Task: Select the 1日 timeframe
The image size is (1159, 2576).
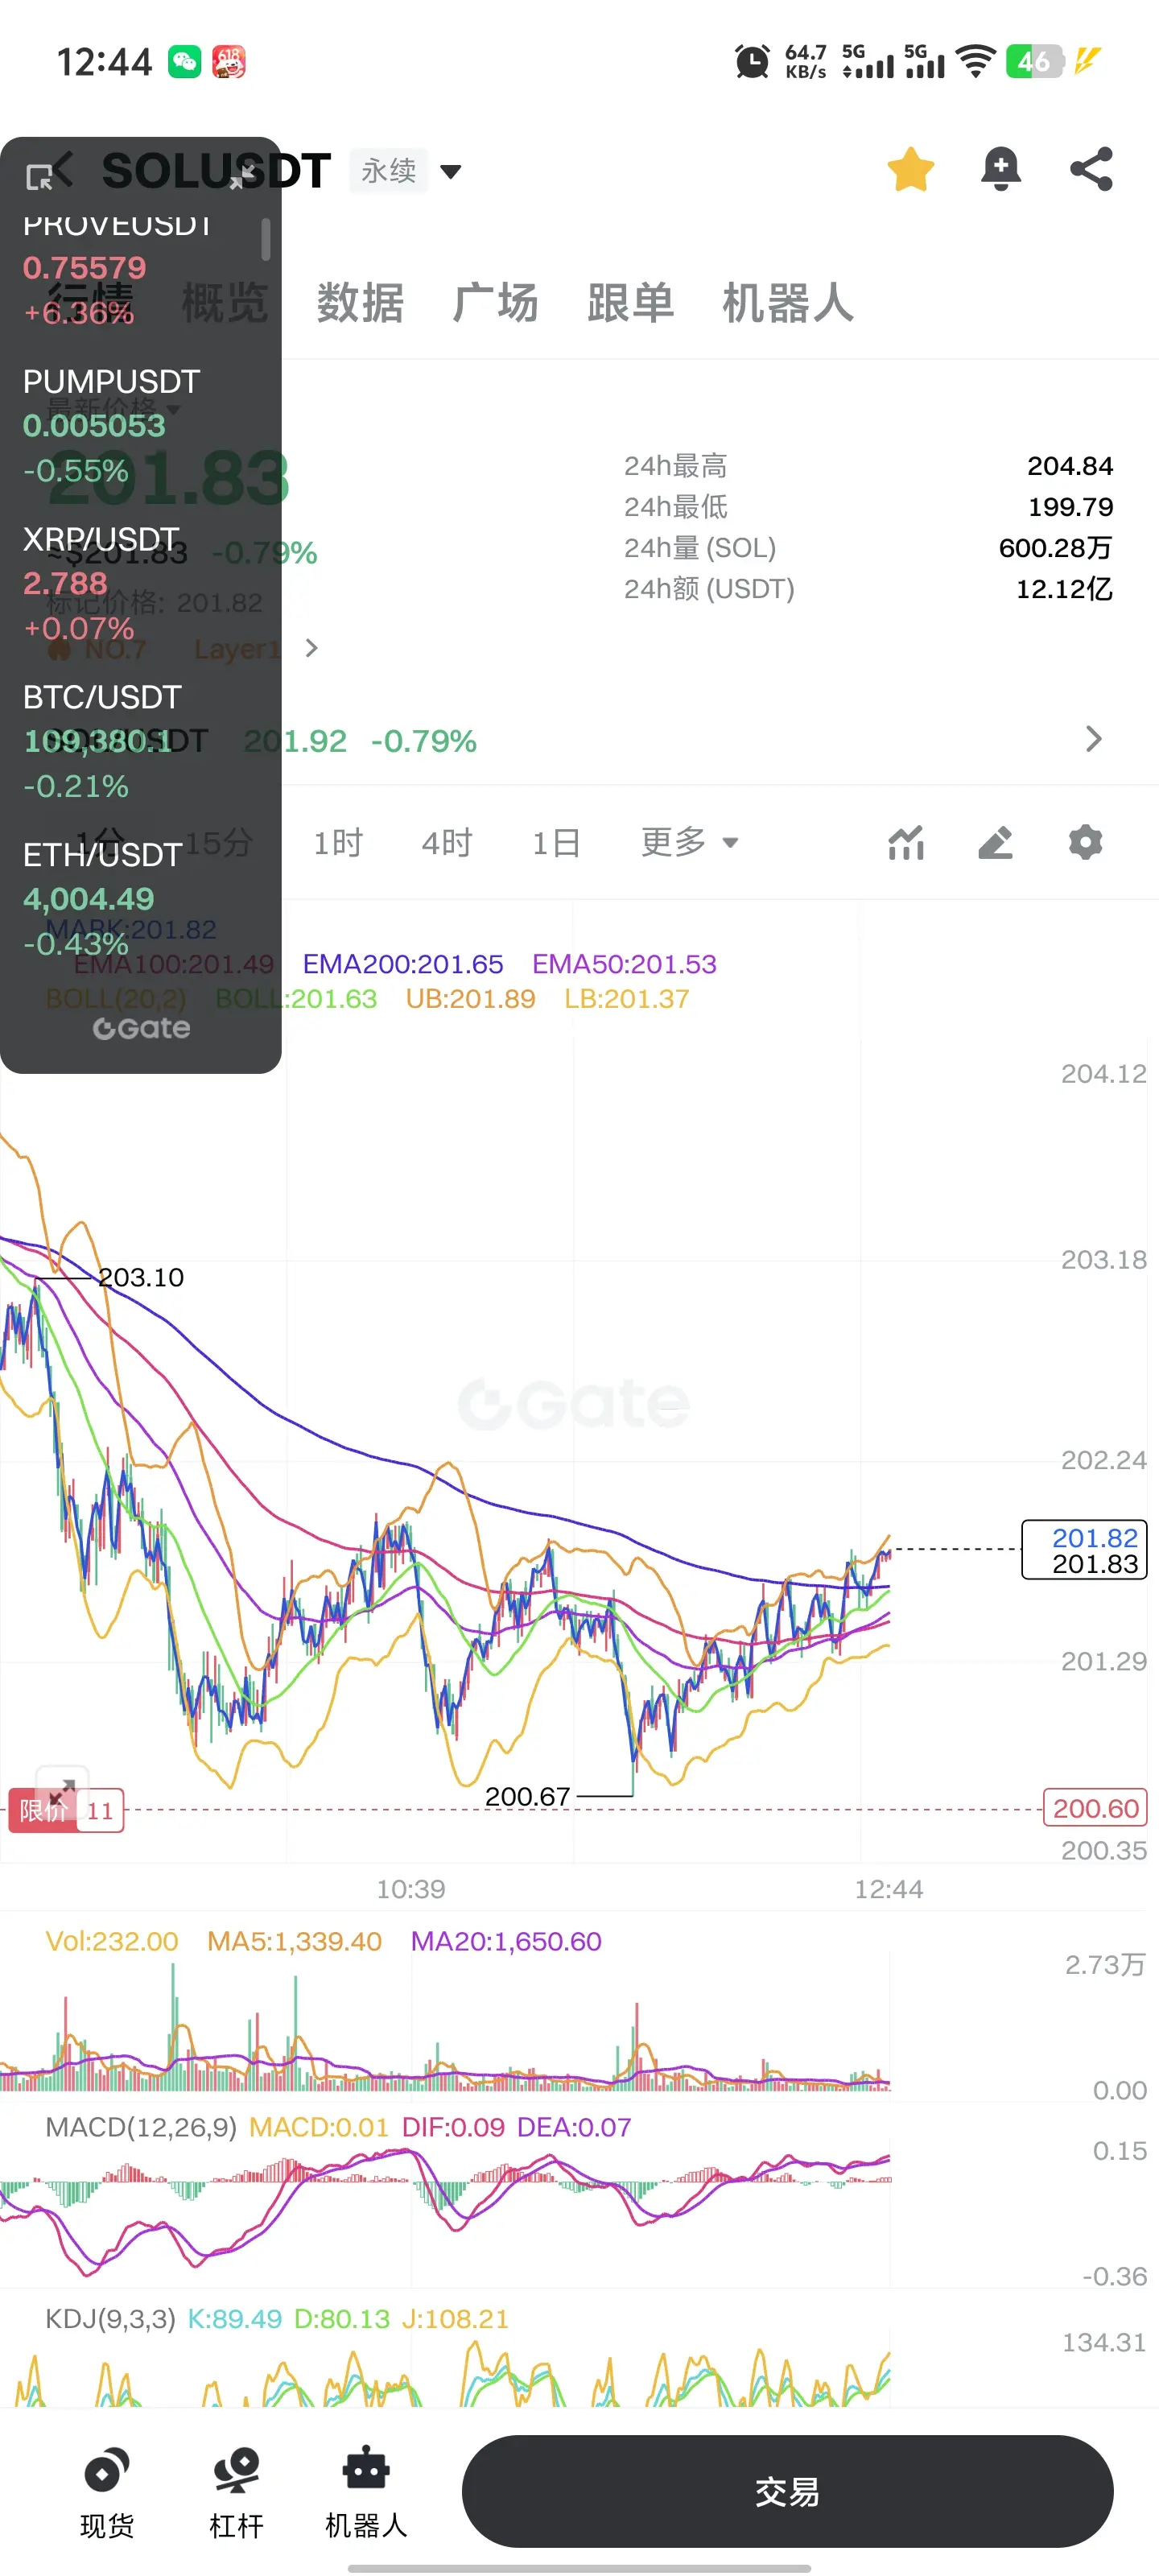Action: click(556, 843)
